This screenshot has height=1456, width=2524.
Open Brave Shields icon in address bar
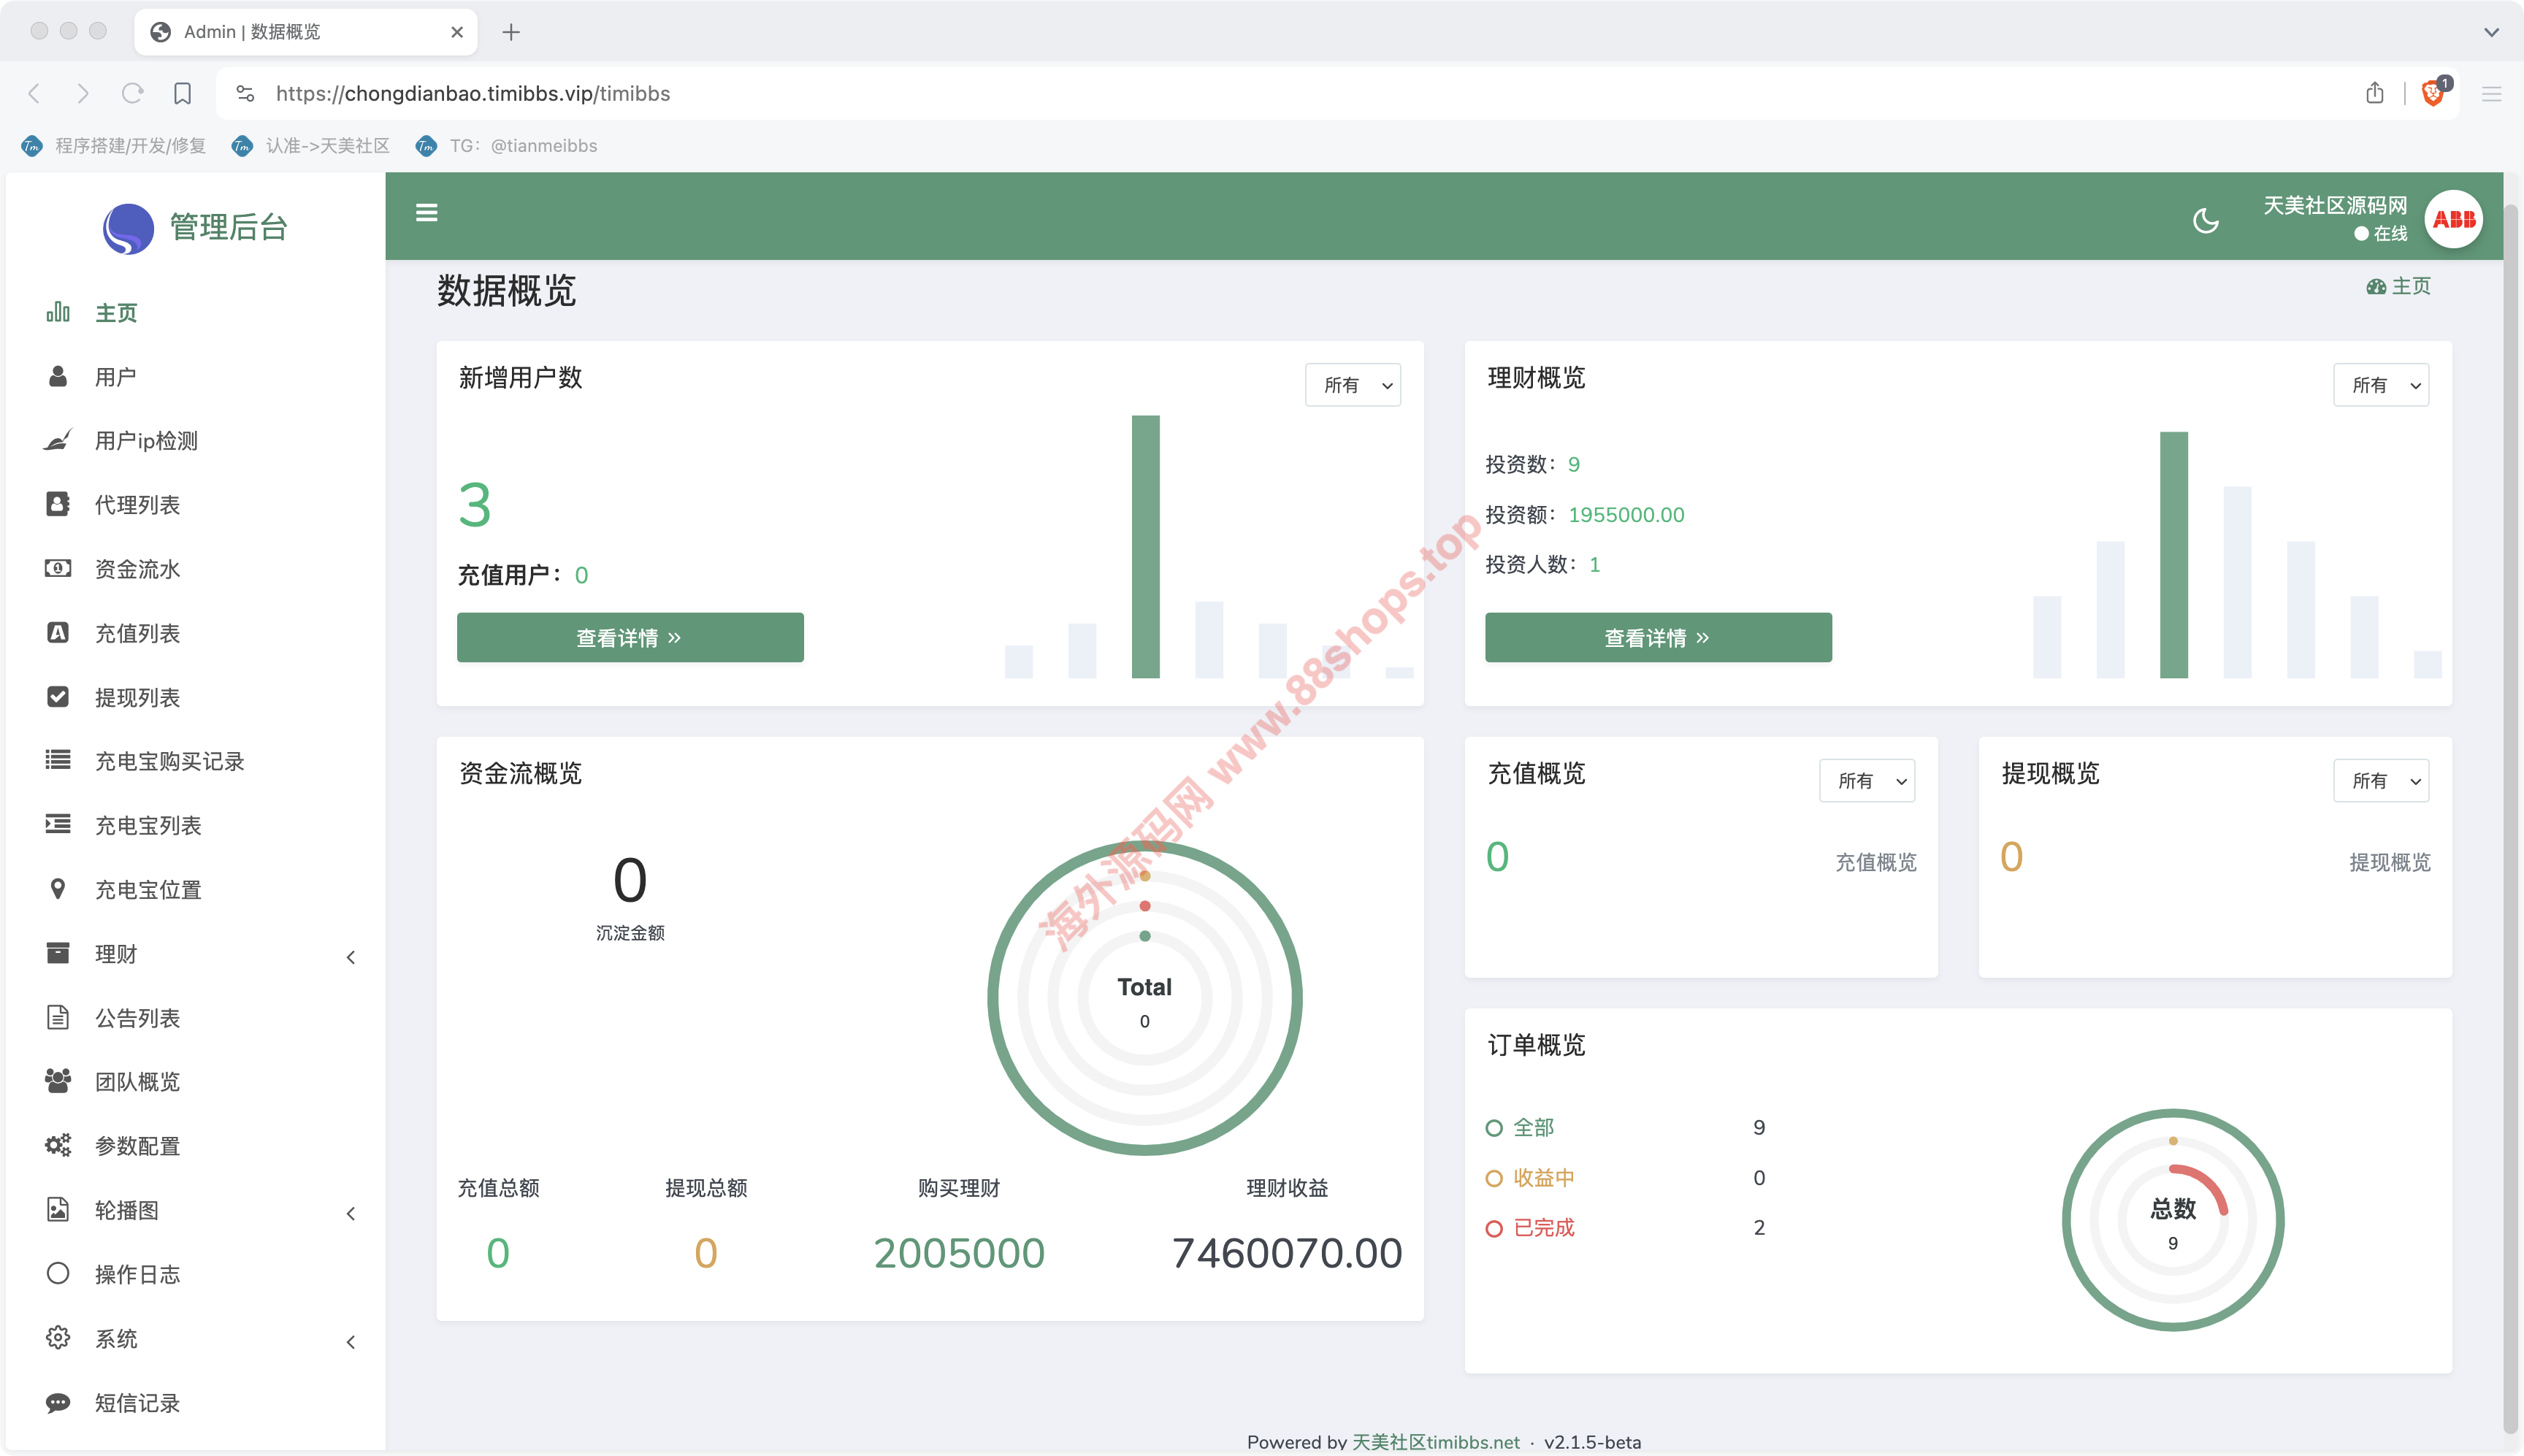2433,93
